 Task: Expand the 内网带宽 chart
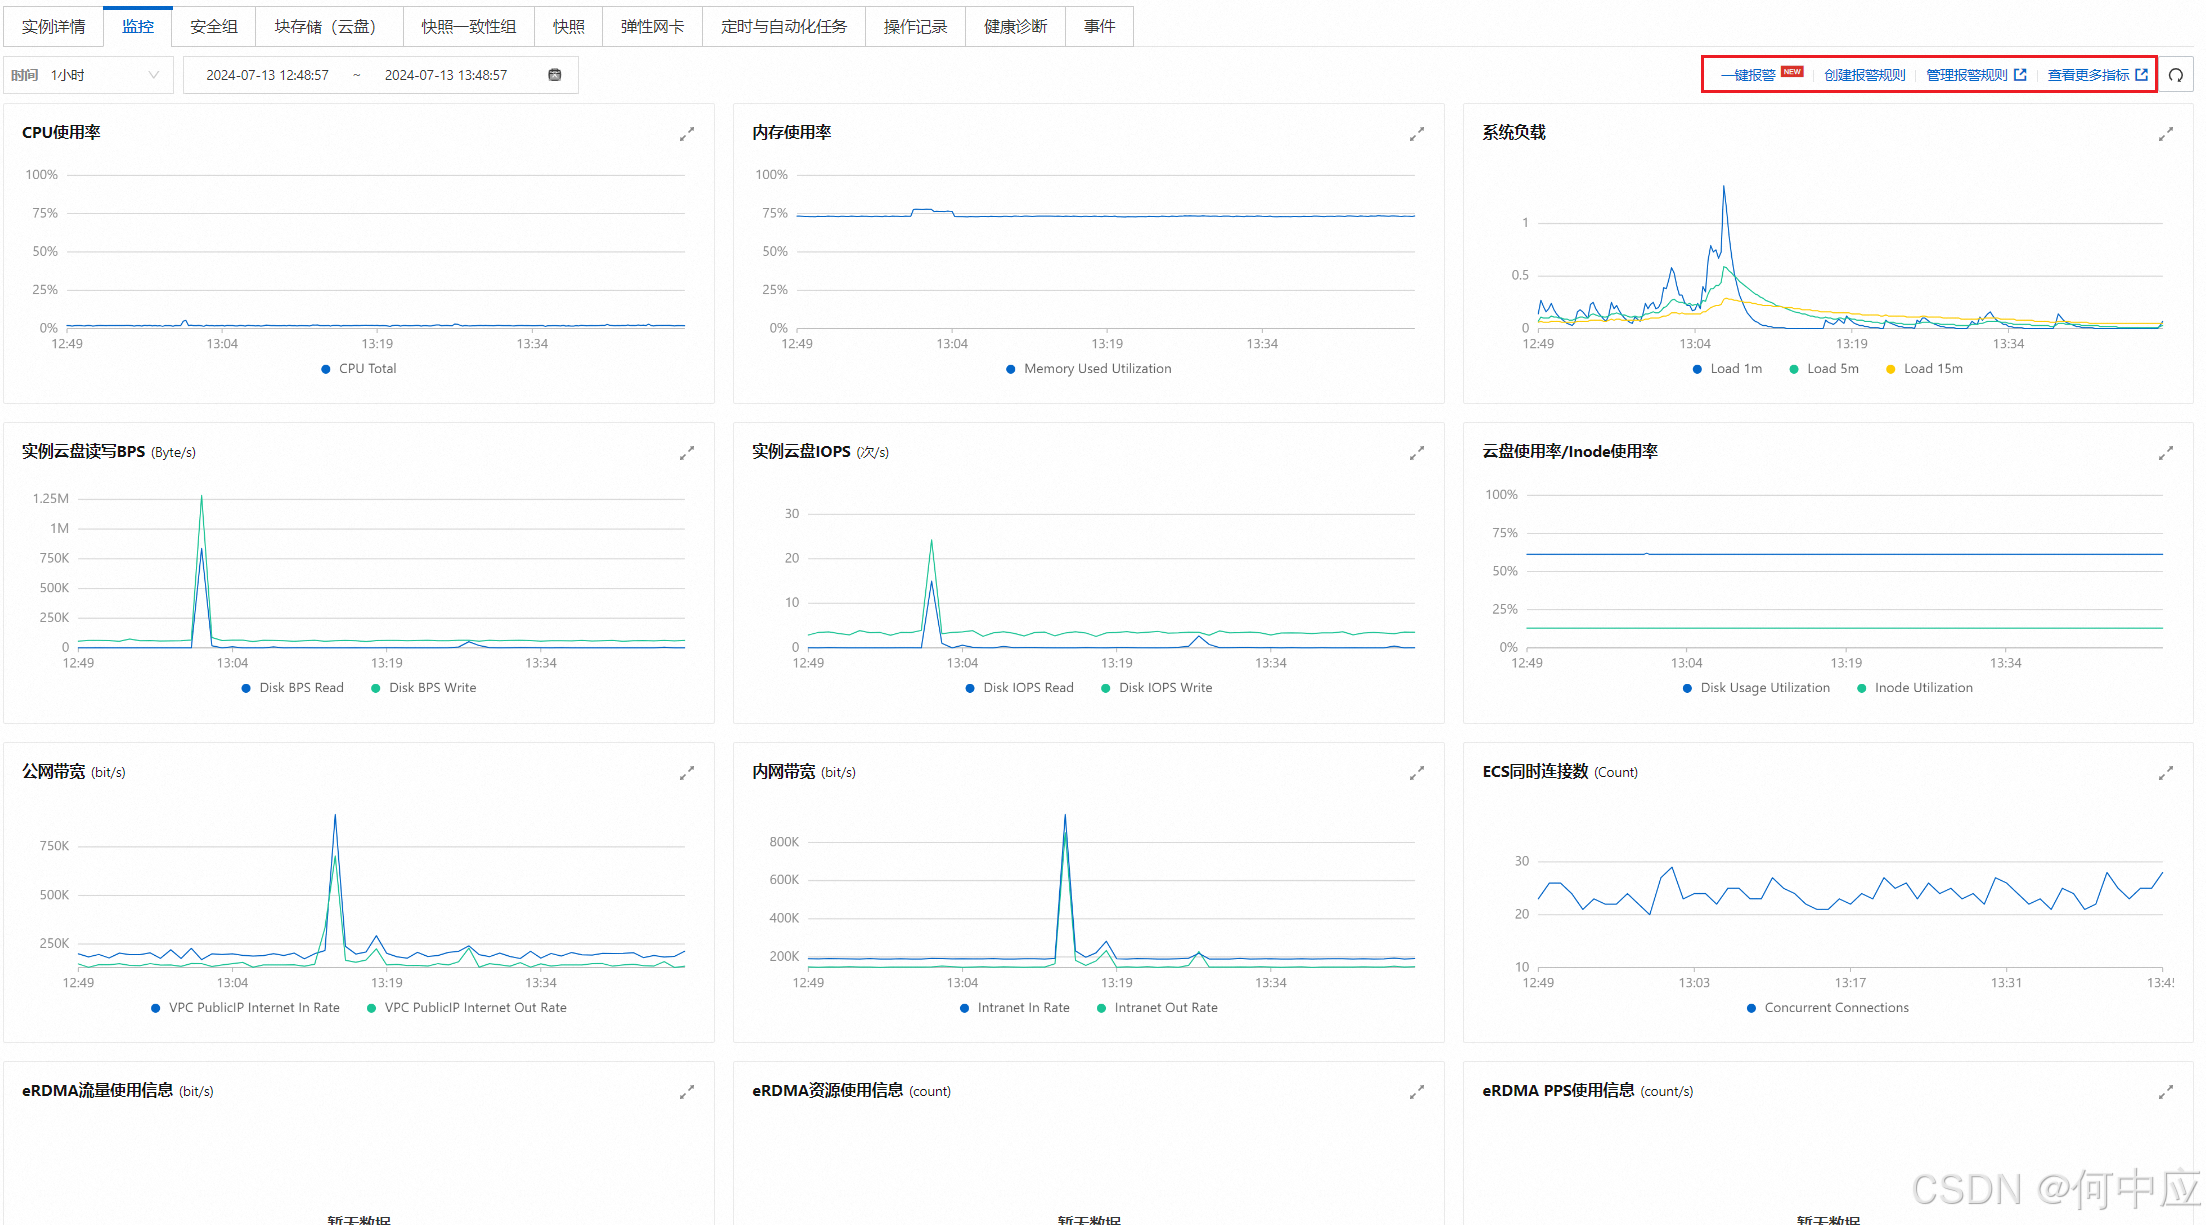click(1417, 773)
